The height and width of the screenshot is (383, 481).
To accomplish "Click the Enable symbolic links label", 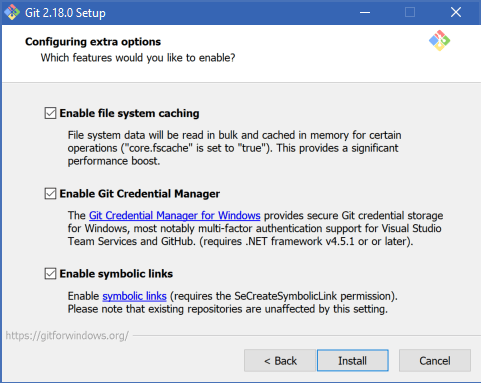I will (x=116, y=274).
